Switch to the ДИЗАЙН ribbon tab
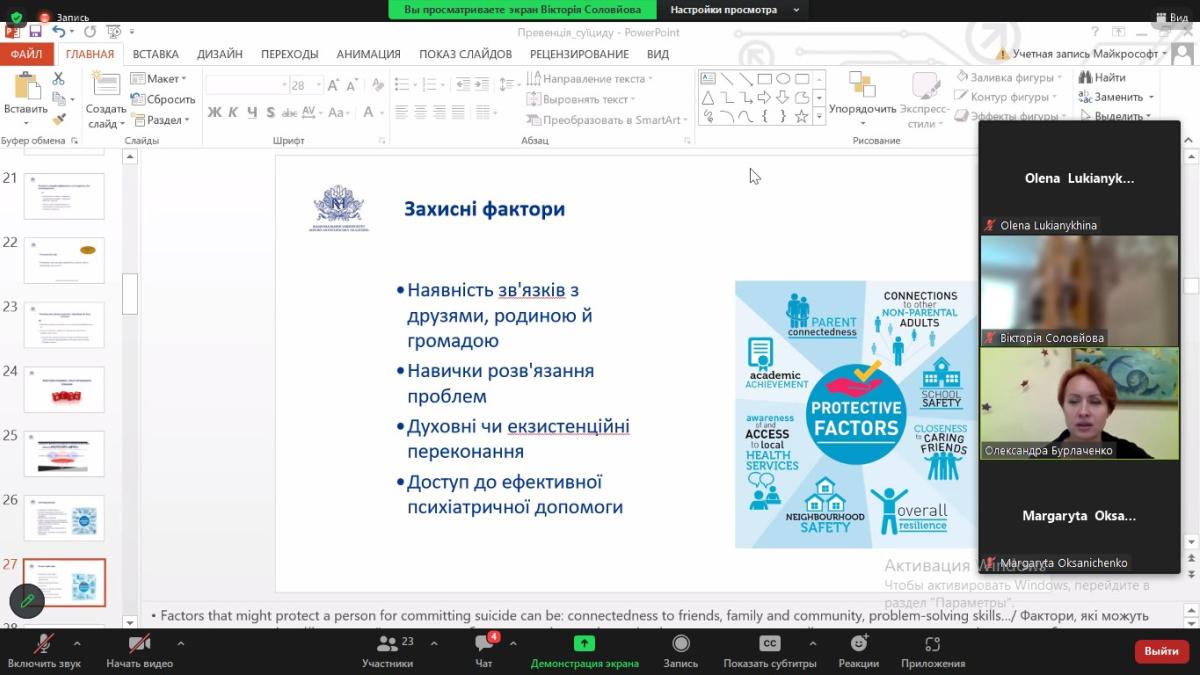The image size is (1200, 675). [x=219, y=54]
